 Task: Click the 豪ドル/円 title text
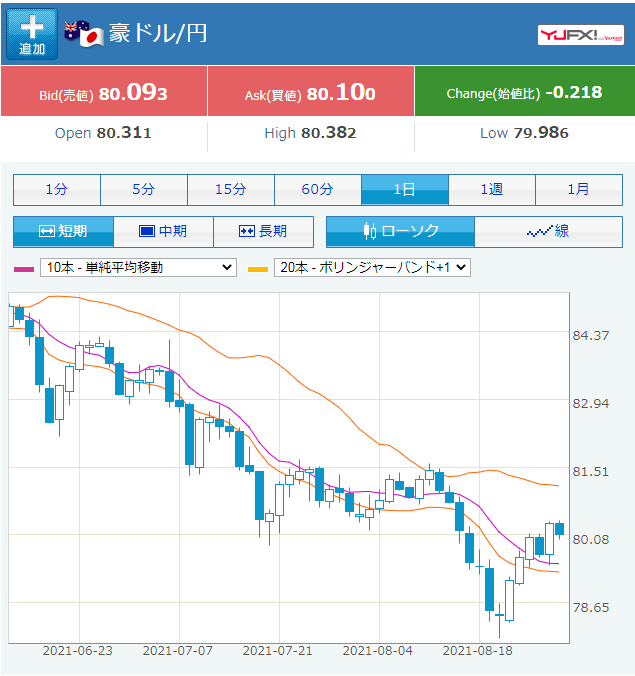[158, 34]
